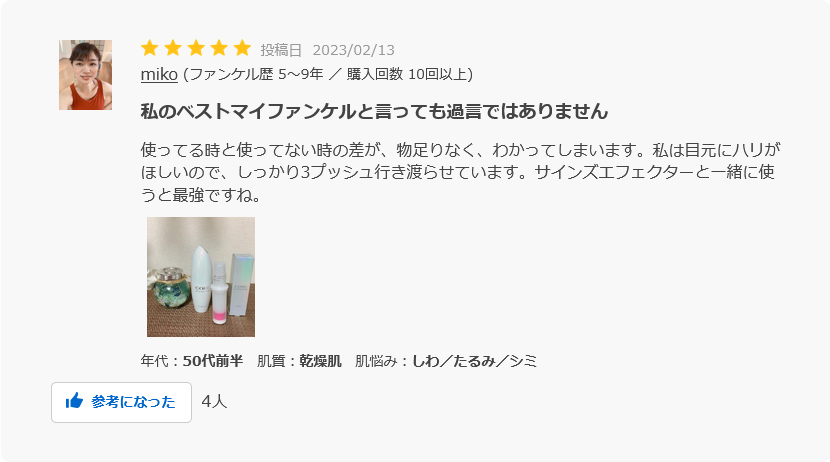Click the 4人 helpful count
Viewport: 830px width, 462px height.
[x=214, y=402]
